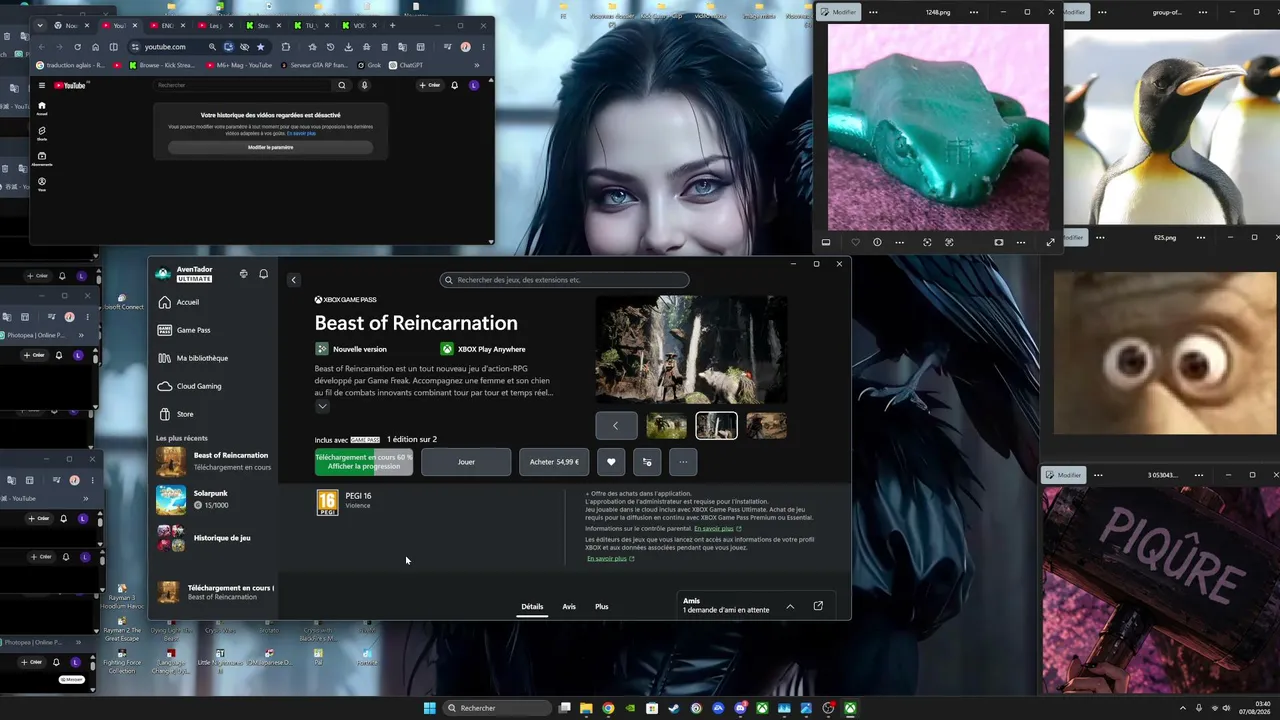1280x720 pixels.
Task: Click the Jouer button
Action: pos(466,462)
